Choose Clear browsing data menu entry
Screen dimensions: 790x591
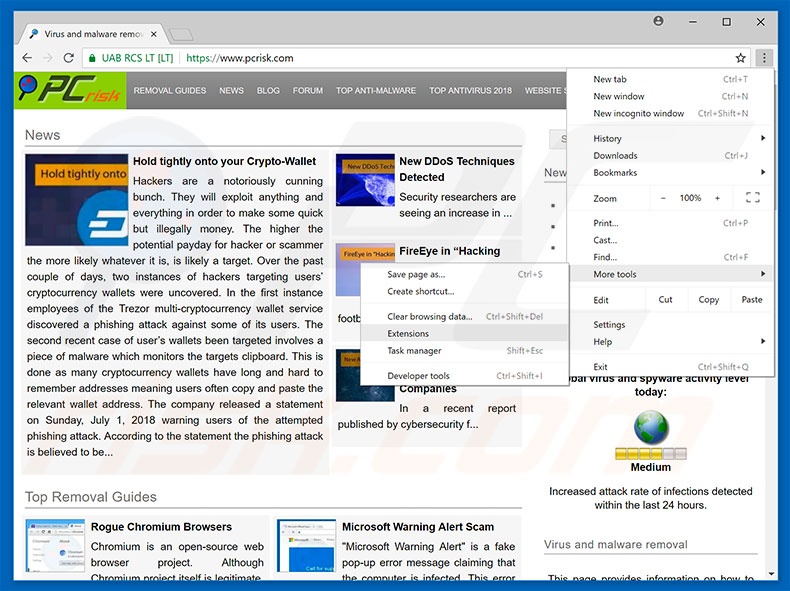pos(430,317)
